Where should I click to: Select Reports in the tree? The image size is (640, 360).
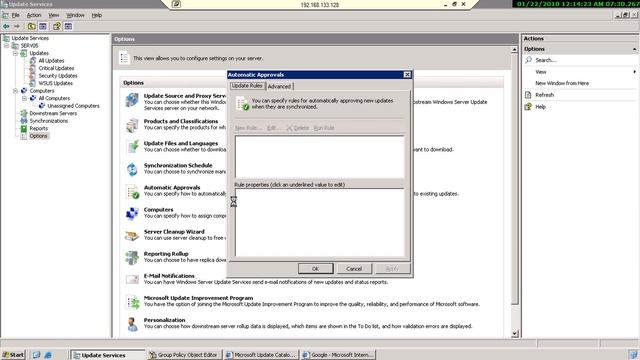39,128
